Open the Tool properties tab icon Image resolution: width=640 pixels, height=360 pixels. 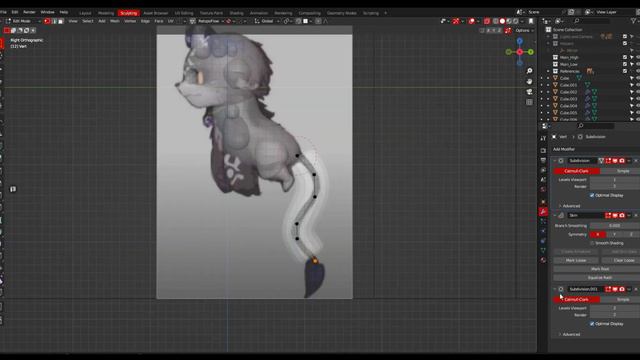(x=543, y=139)
